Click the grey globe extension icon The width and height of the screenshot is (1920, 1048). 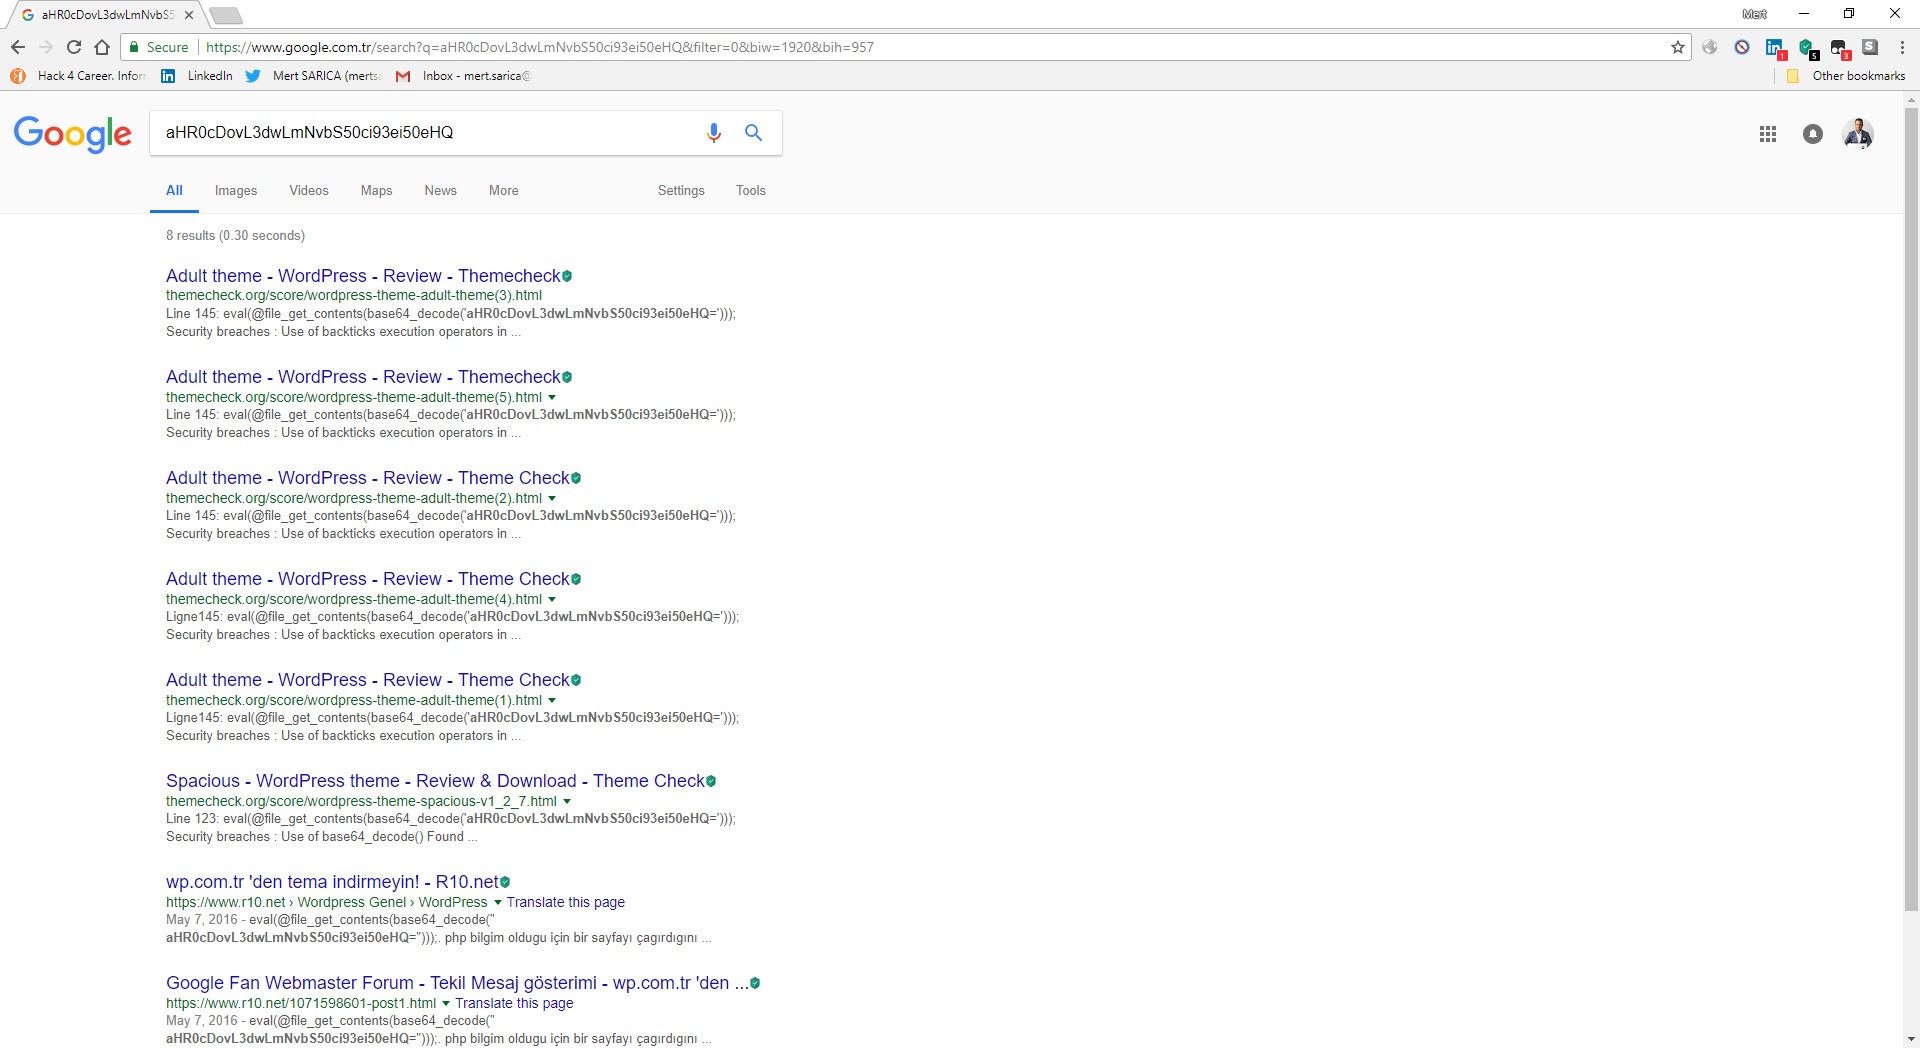coord(1710,47)
